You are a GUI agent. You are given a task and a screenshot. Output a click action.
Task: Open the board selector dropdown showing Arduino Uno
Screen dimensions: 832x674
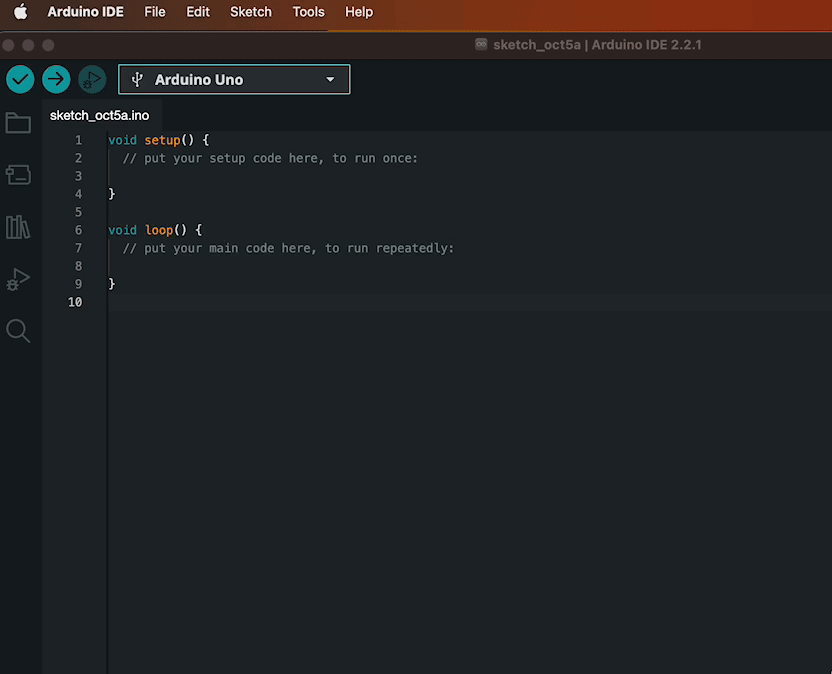[234, 80]
